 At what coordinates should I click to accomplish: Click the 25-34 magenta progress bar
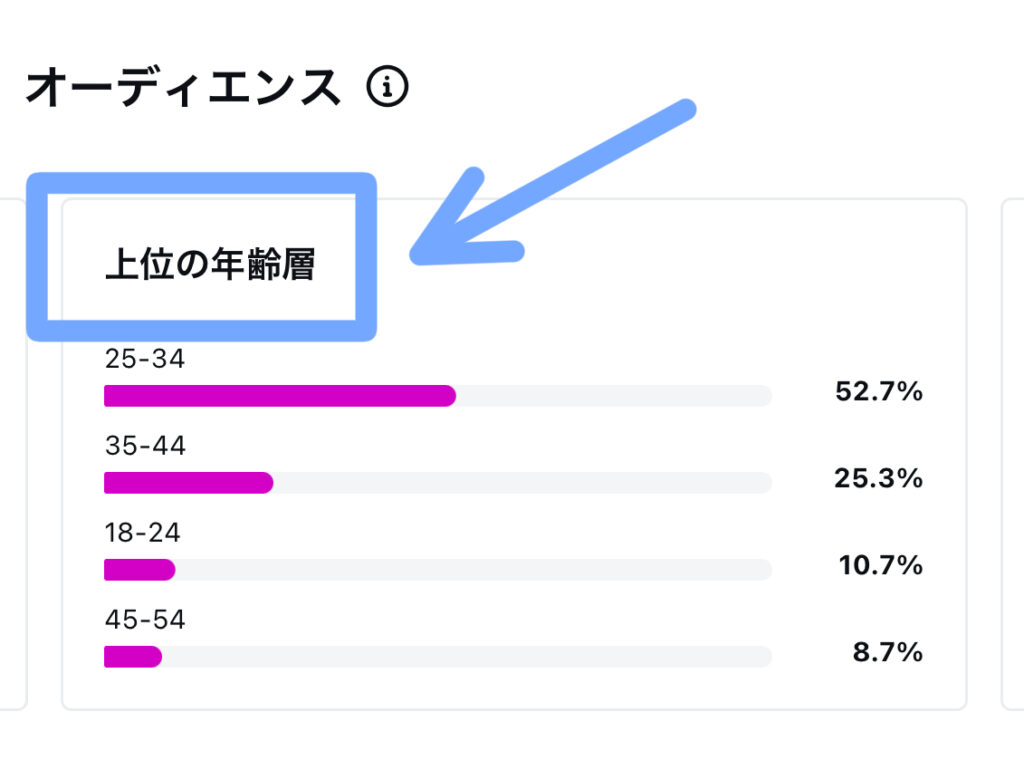tap(280, 396)
